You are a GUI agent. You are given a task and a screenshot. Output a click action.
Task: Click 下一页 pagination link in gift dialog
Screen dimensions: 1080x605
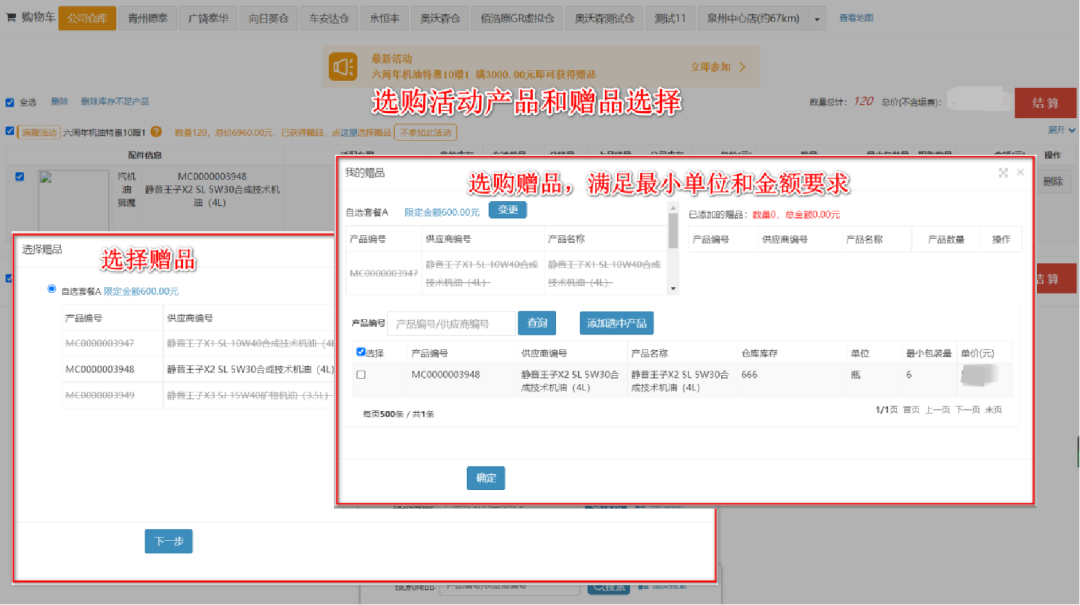coord(966,411)
